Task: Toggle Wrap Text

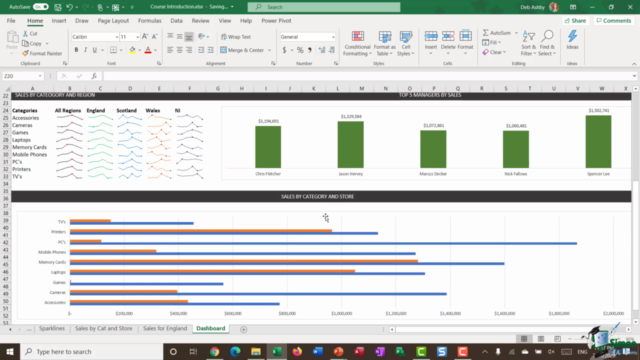Action: pyautogui.click(x=236, y=37)
